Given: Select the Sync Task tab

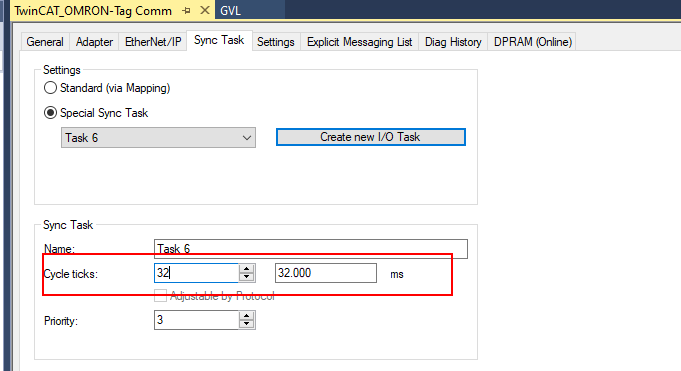Looking at the screenshot, I should 219,40.
